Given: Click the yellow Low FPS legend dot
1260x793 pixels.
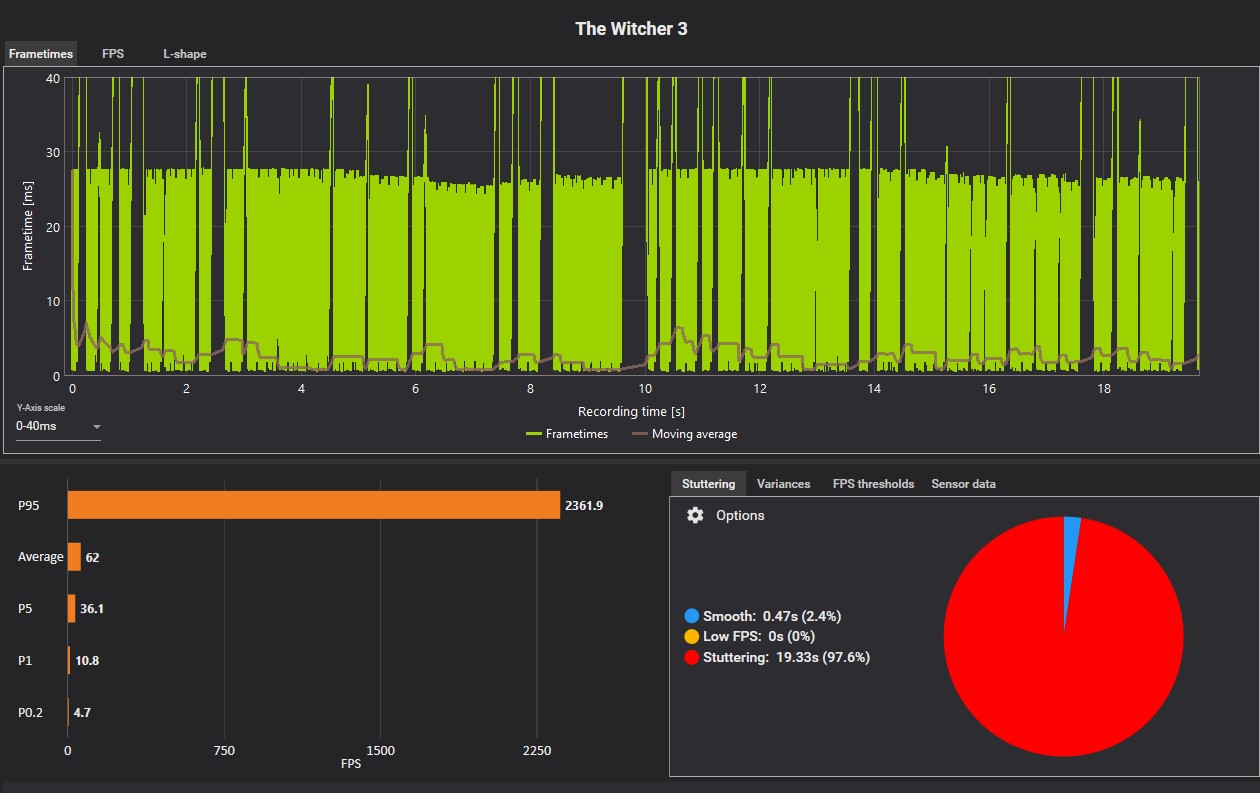Looking at the screenshot, I should pos(692,637).
